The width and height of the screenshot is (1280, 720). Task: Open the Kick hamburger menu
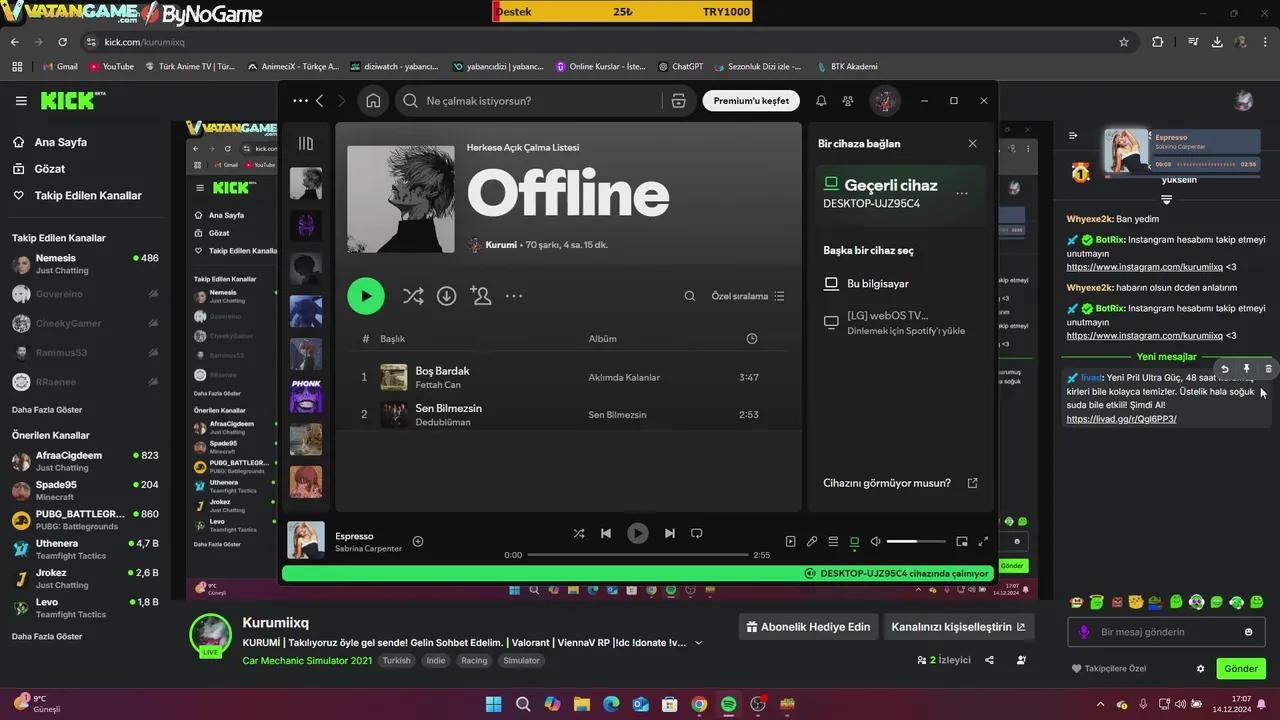point(21,101)
